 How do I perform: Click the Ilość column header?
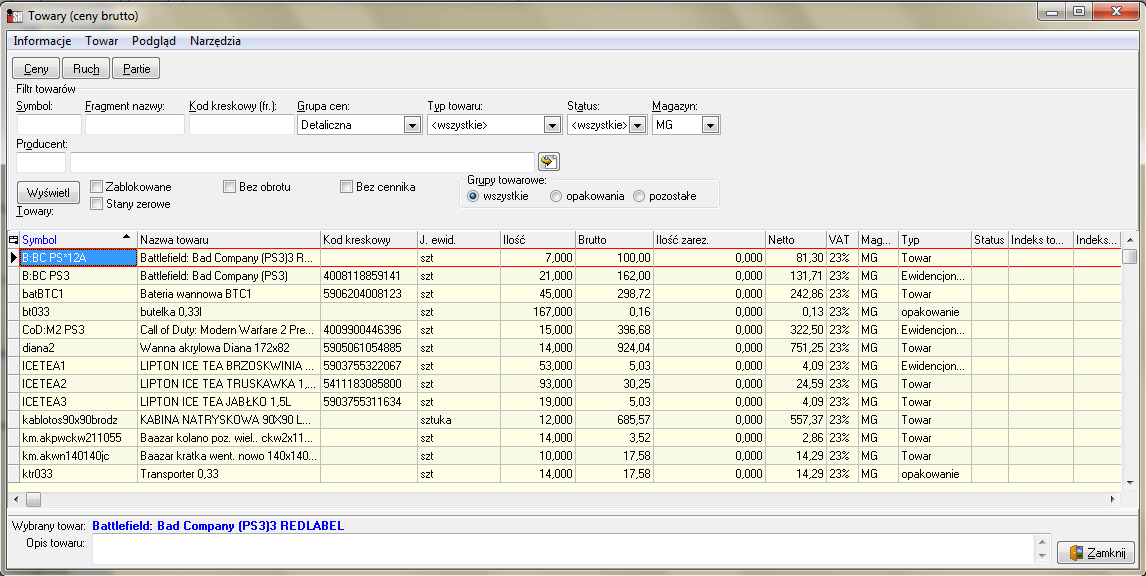(x=538, y=240)
